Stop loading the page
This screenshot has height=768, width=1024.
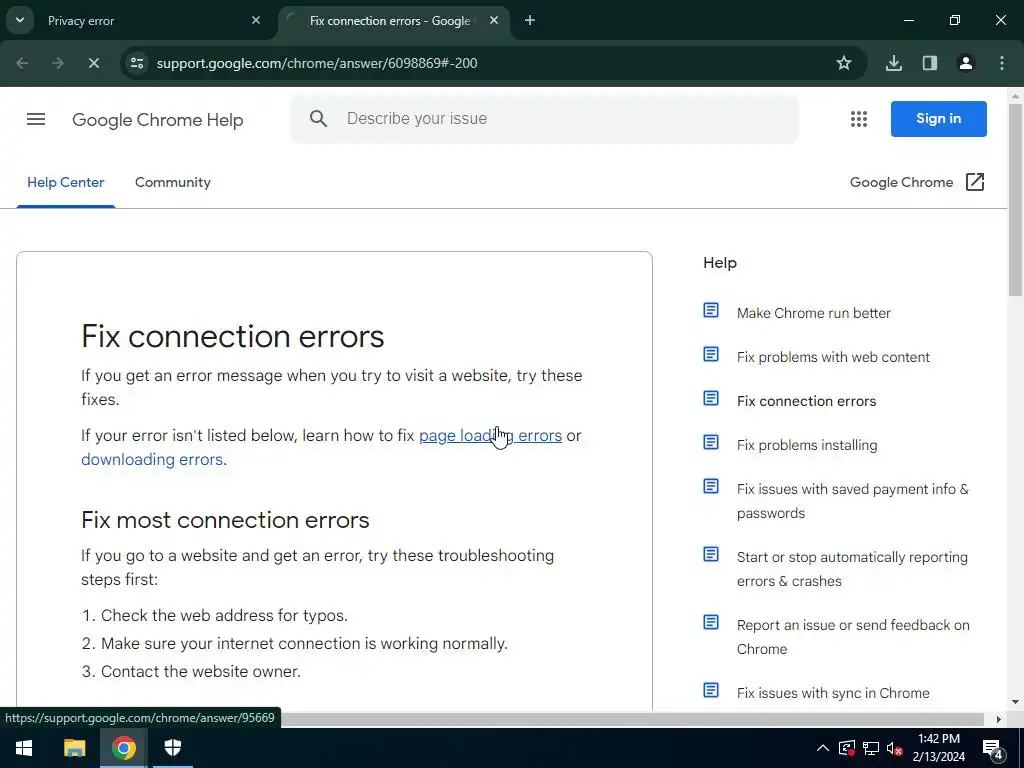[x=93, y=63]
